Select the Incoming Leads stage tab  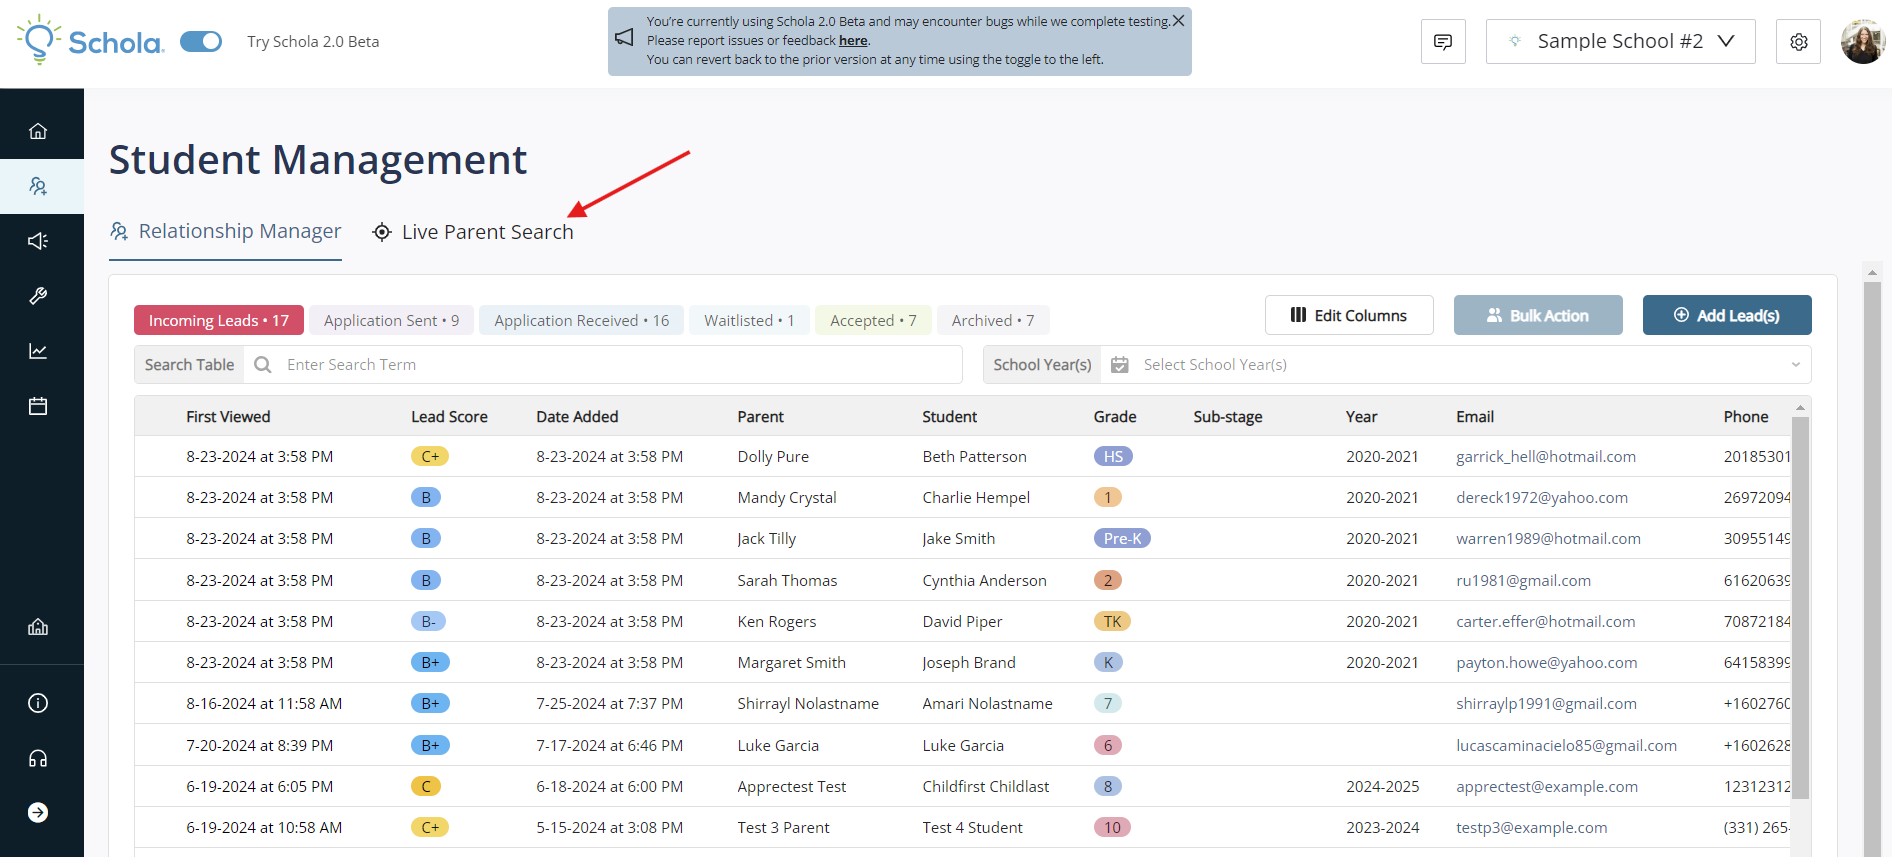(x=219, y=320)
